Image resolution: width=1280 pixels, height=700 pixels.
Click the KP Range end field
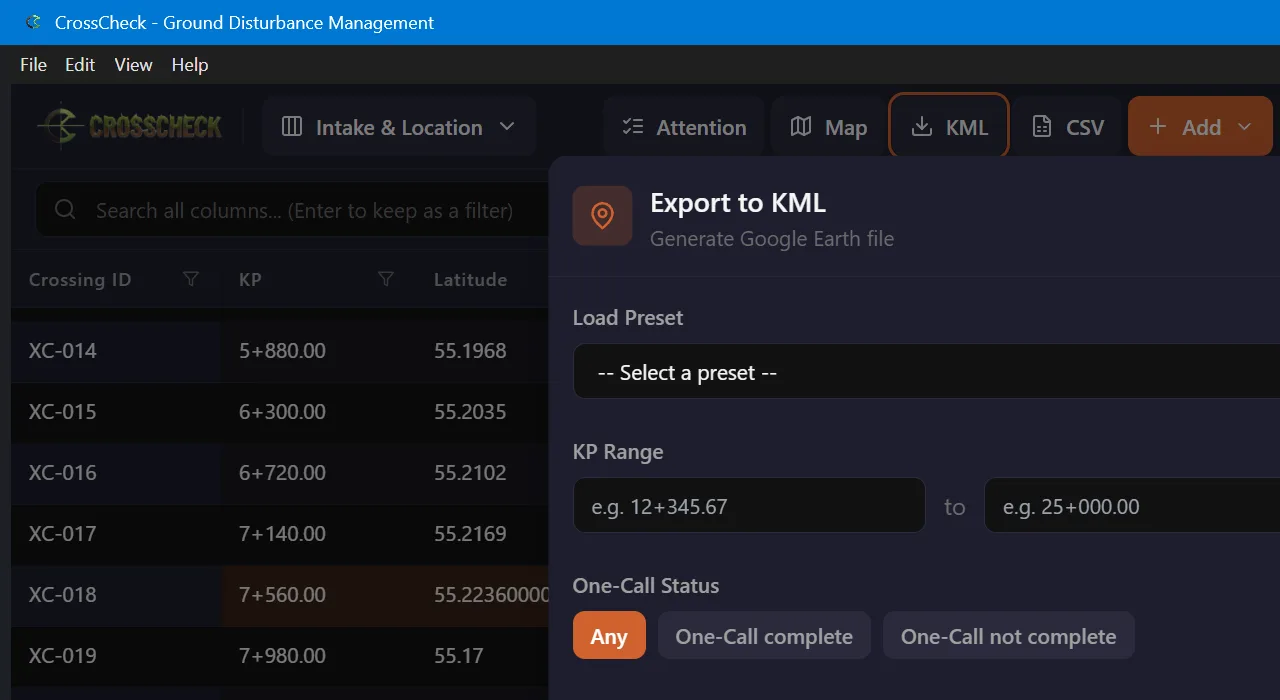pos(1132,505)
